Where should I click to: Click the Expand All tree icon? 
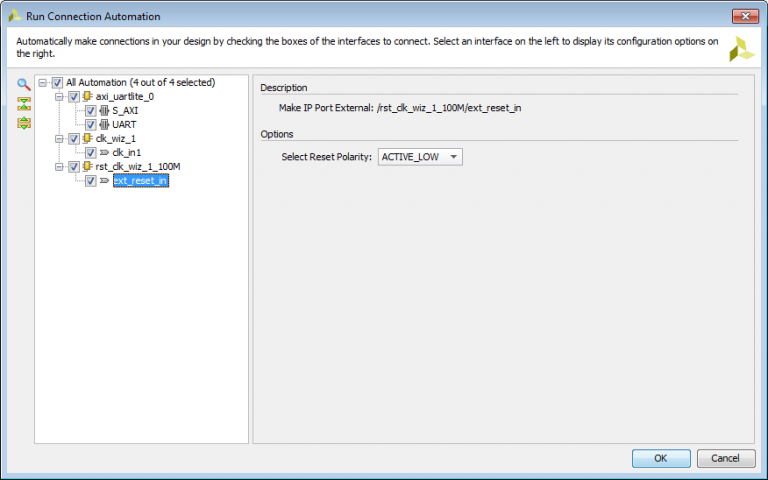tap(24, 123)
